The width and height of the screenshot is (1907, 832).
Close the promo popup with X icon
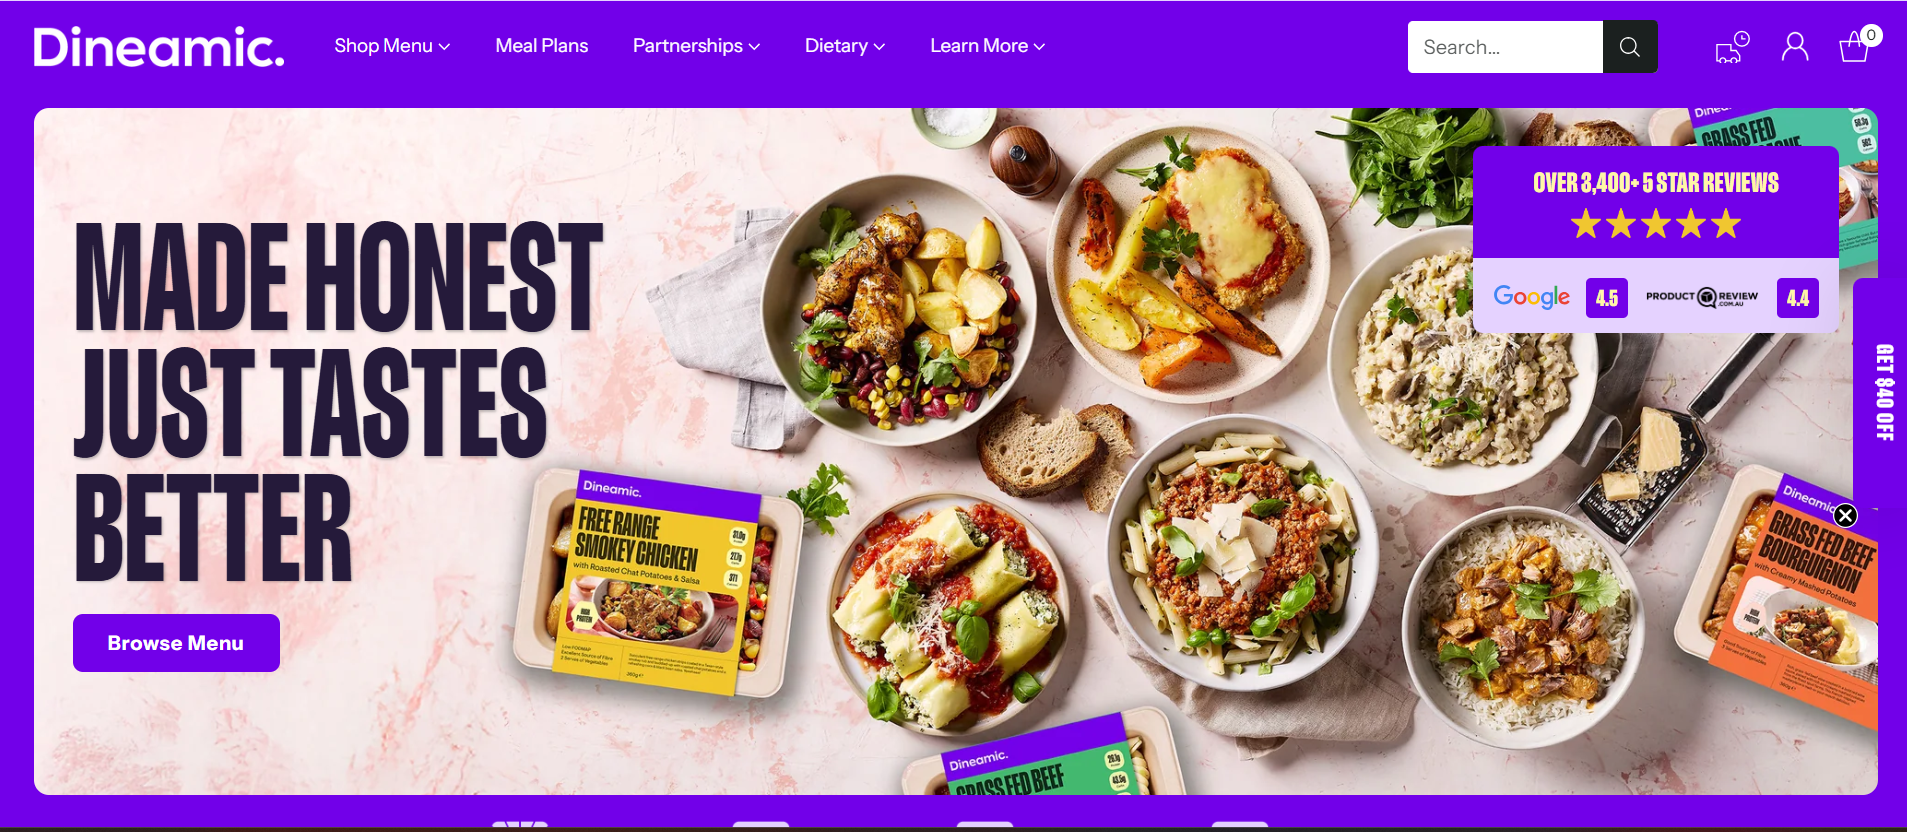[x=1846, y=515]
